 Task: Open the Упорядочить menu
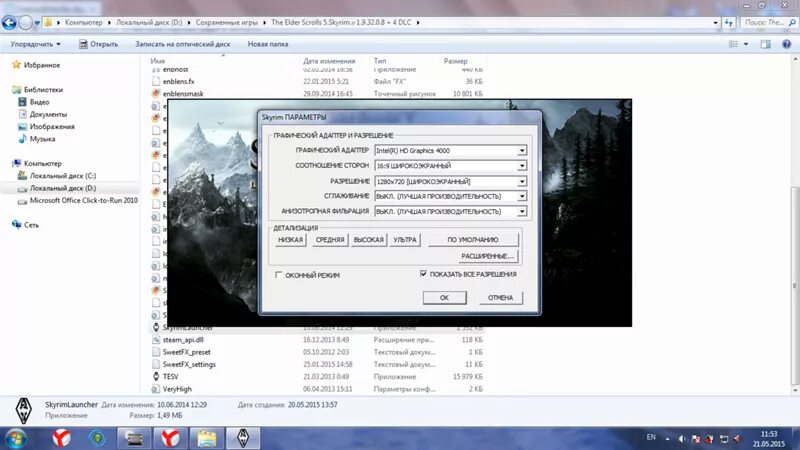[36, 44]
